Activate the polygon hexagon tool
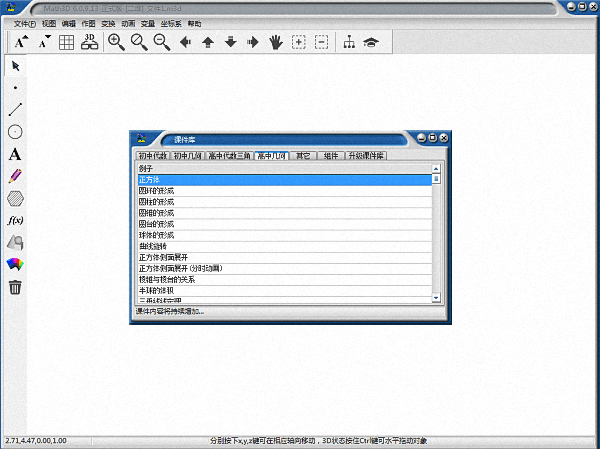This screenshot has width=600, height=449. pos(15,198)
